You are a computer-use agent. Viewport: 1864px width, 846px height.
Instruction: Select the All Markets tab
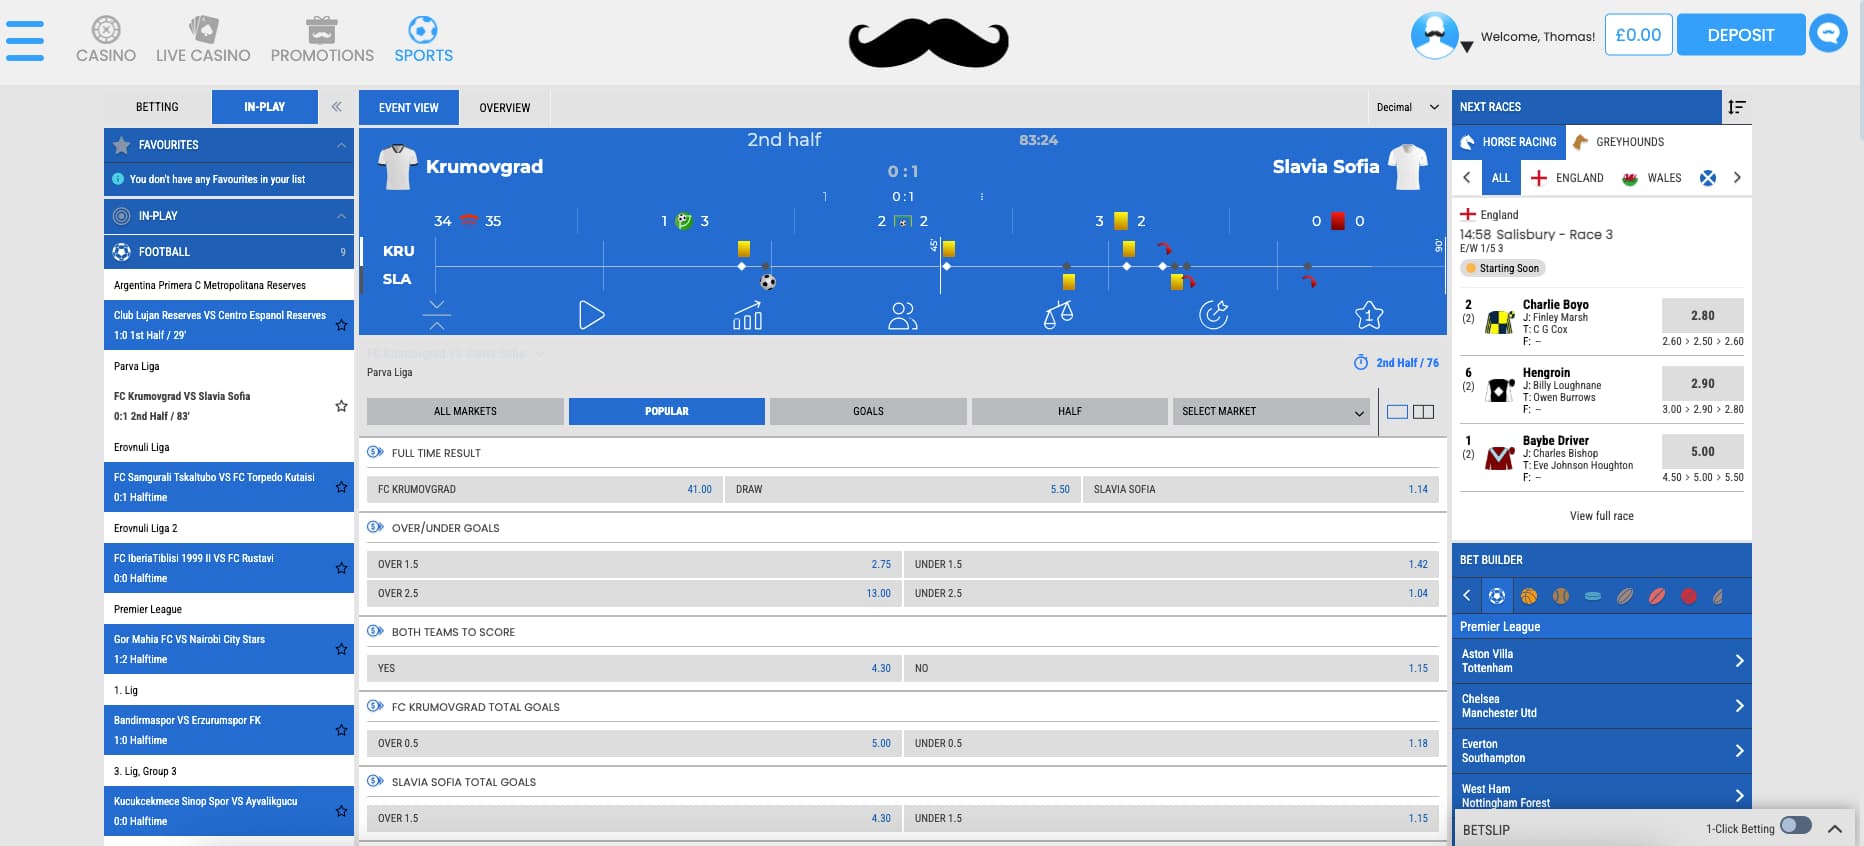pos(465,411)
